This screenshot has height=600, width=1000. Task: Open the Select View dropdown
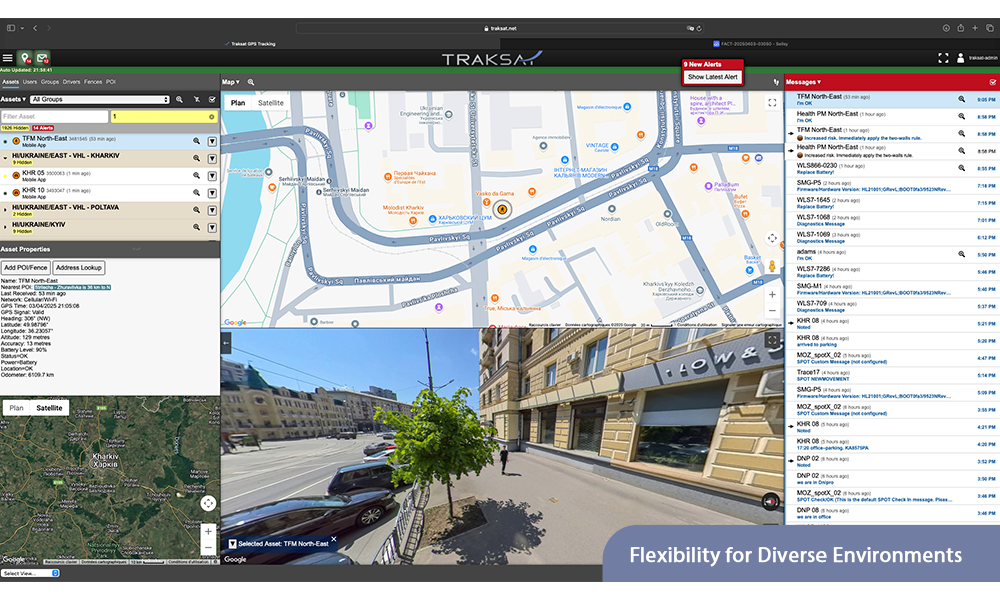click(30, 573)
